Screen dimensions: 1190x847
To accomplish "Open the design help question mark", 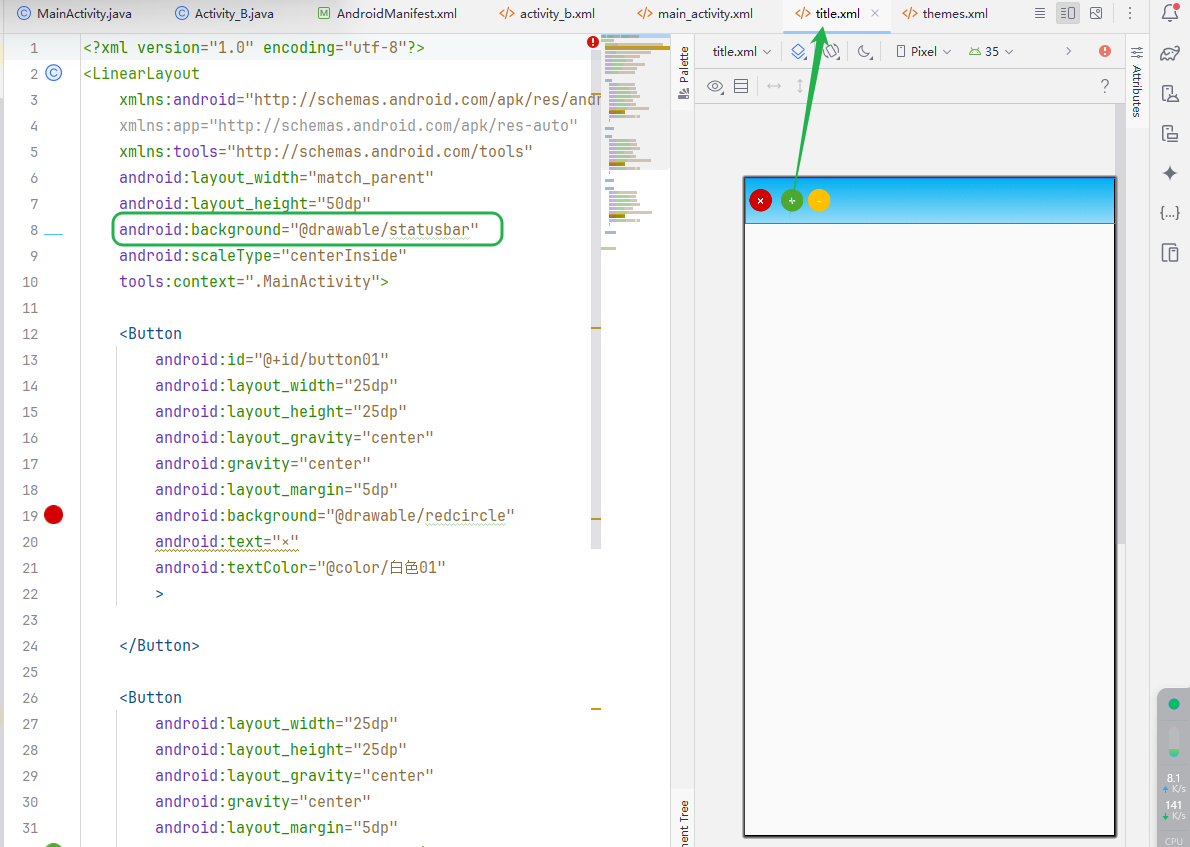I will coord(1105,86).
